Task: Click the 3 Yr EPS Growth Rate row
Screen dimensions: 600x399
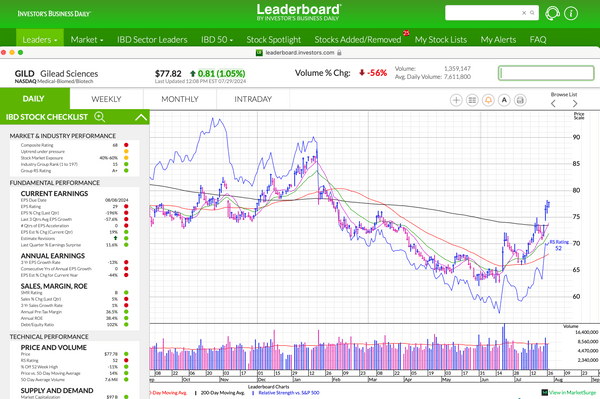Action: (75, 262)
